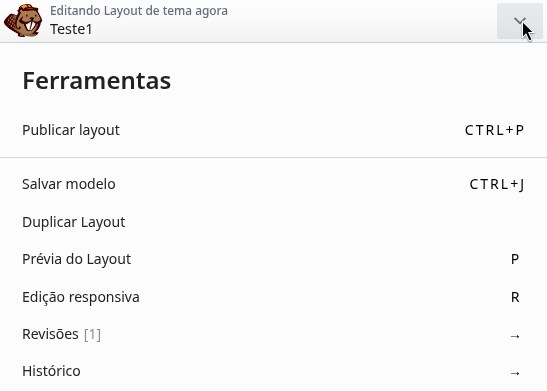Click the arrow icon next to Revisões
Image resolution: width=547 pixels, height=391 pixels.
tap(515, 336)
